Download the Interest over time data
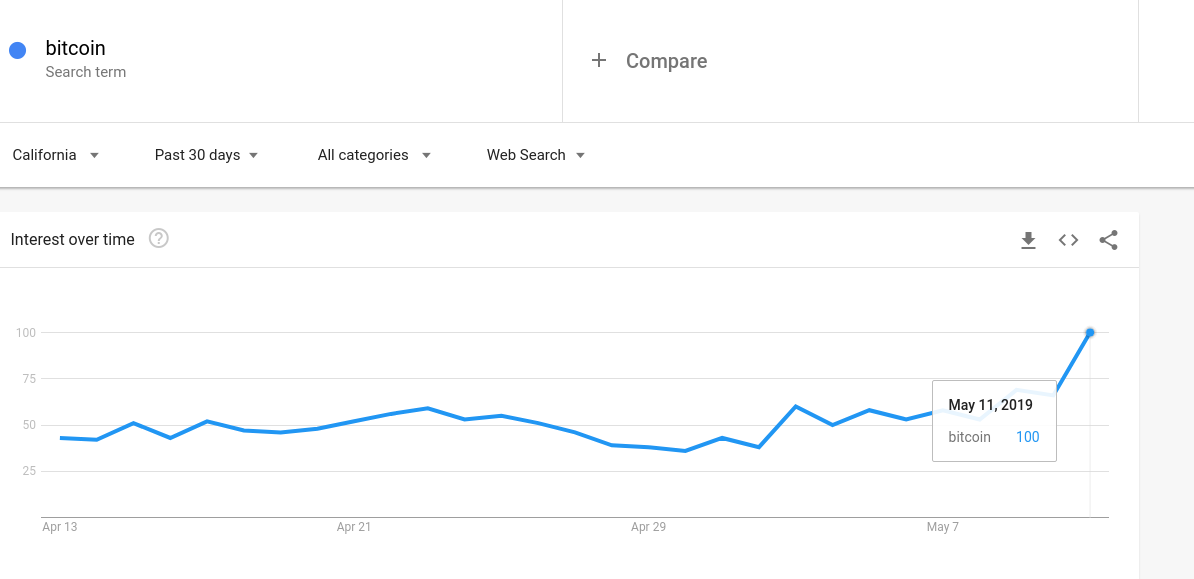 pos(1028,240)
